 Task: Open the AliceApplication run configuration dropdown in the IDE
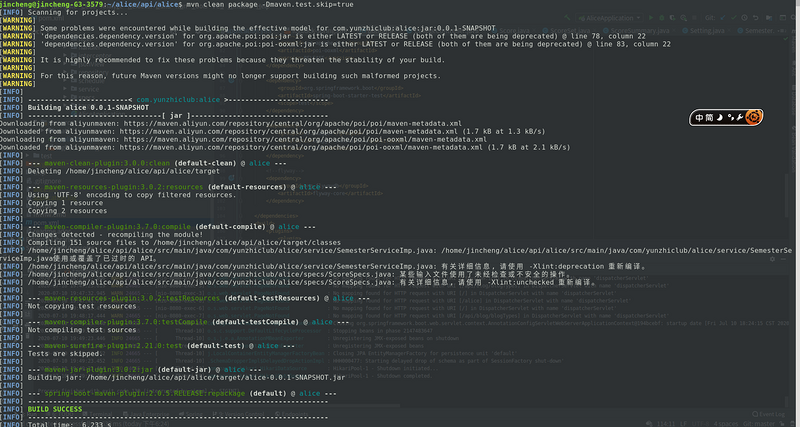coord(609,18)
